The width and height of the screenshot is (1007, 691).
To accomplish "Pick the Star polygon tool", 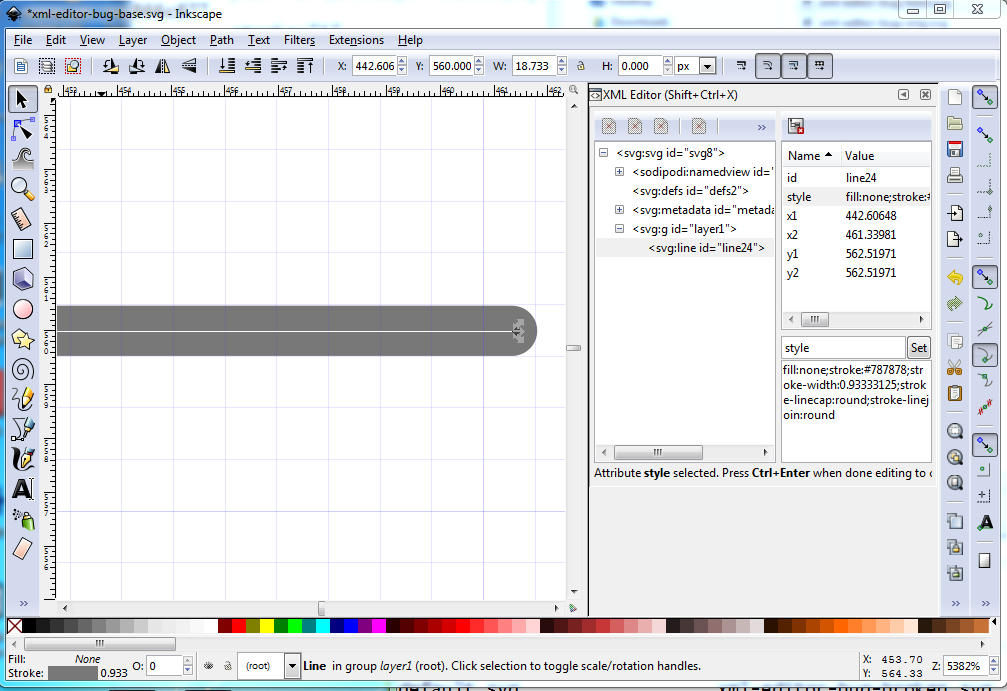I will 22,339.
